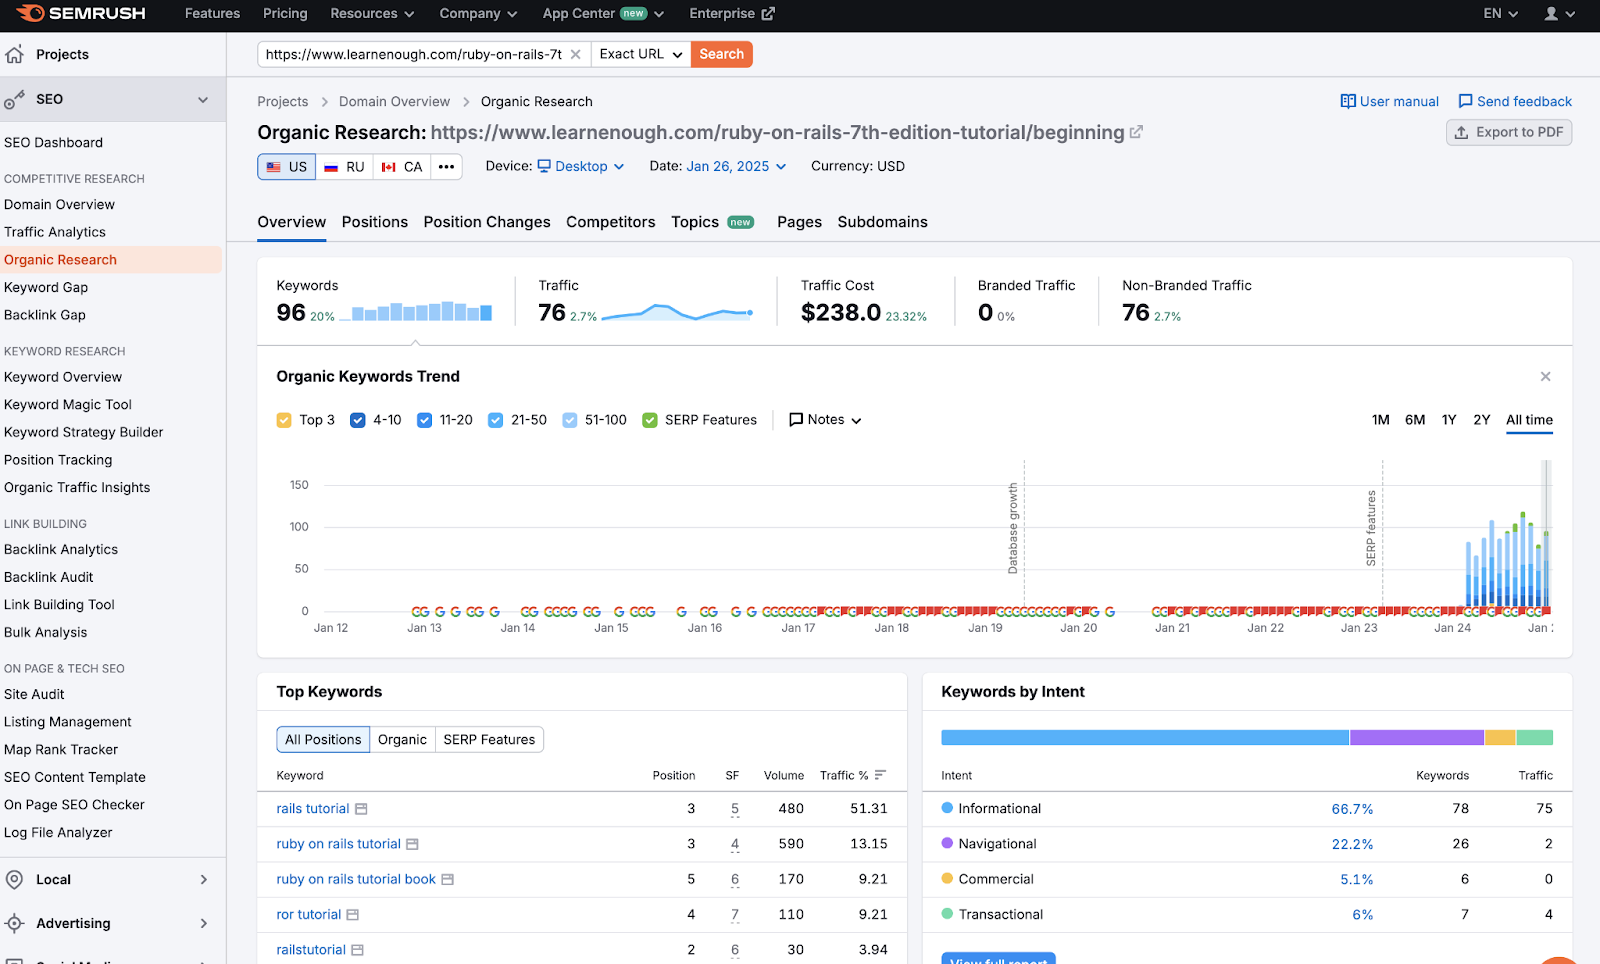
Task: Clear the URL with the X icon
Action: [x=576, y=54]
